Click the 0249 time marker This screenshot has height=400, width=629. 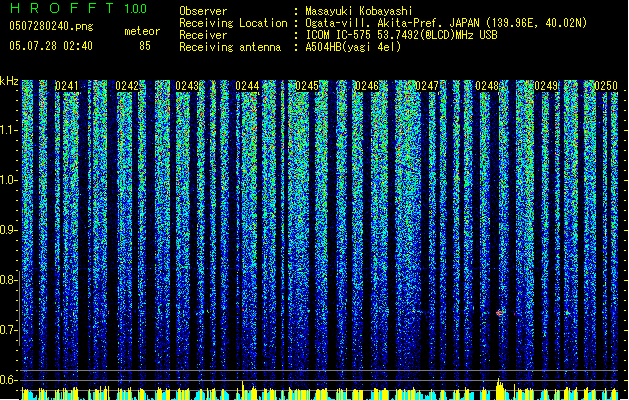coord(546,86)
